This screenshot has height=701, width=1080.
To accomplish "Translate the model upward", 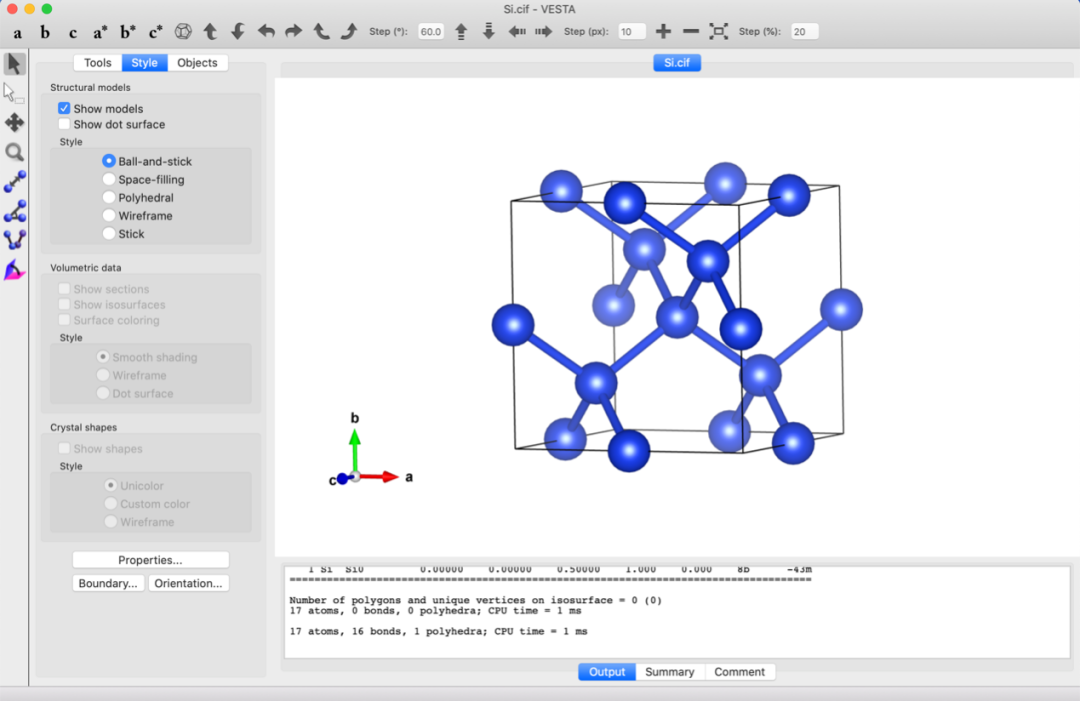I will pos(461,32).
